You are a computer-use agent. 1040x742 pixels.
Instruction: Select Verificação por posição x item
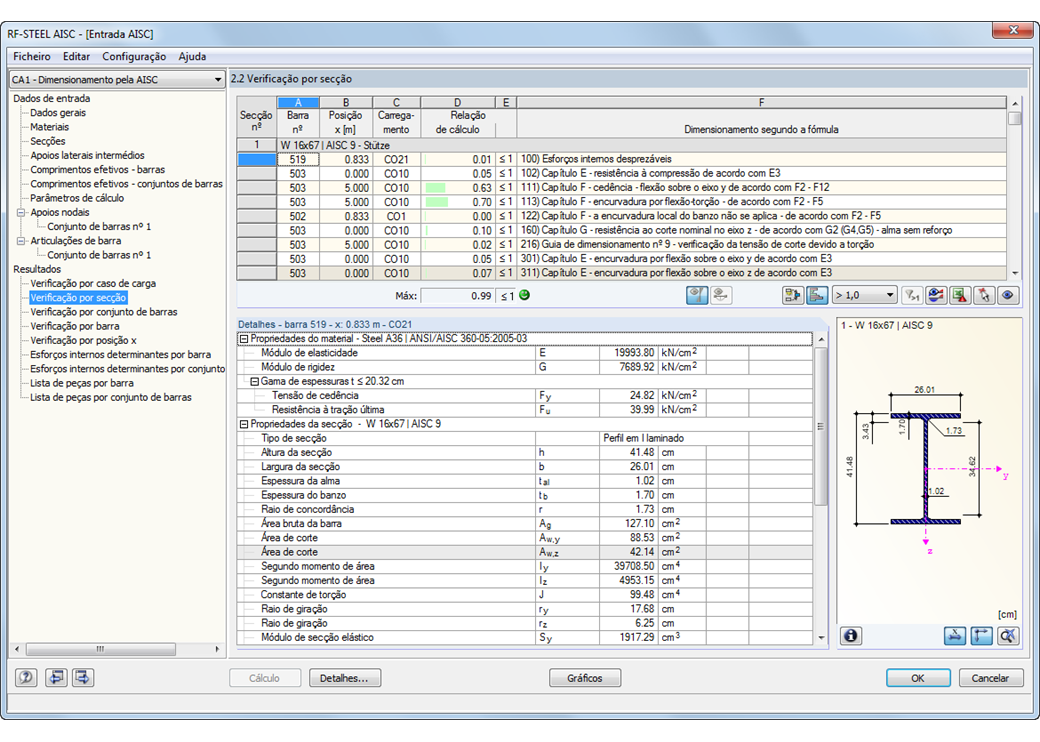click(83, 340)
